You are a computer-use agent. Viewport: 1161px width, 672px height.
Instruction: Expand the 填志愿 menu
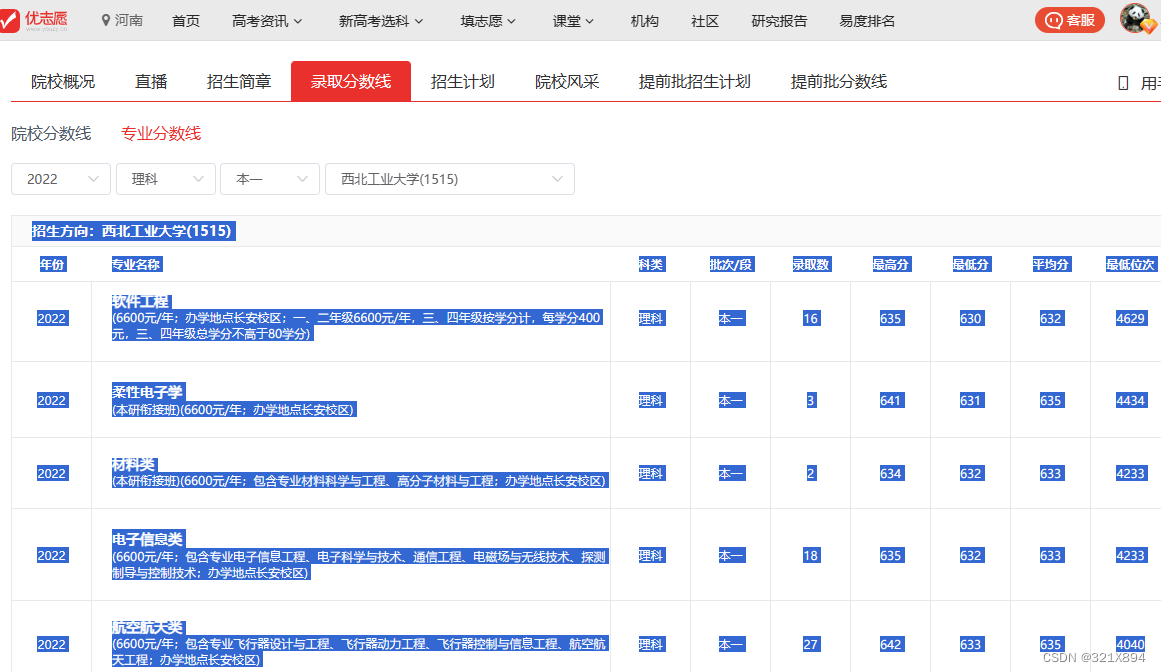(x=488, y=21)
